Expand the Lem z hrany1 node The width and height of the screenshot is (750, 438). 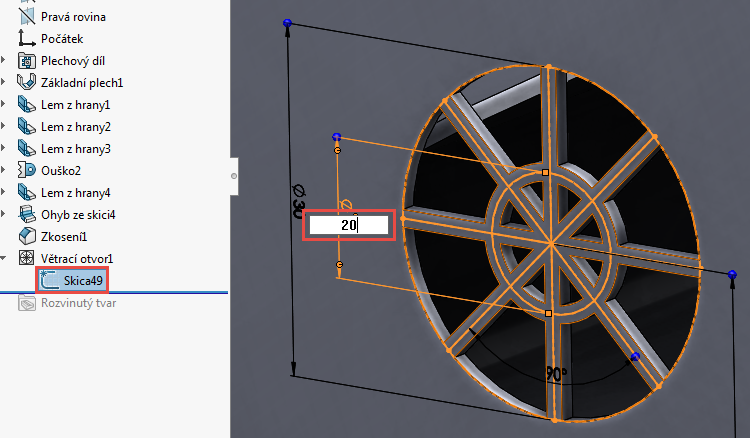click(4, 104)
